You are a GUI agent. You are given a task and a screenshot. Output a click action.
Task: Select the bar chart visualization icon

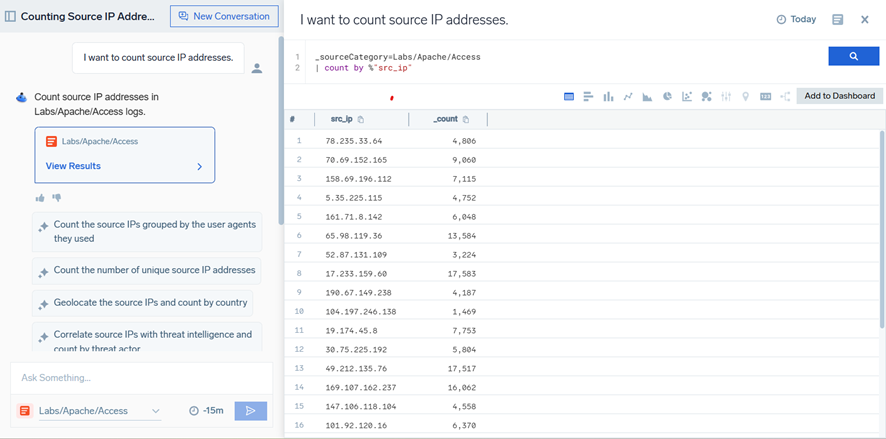click(589, 97)
